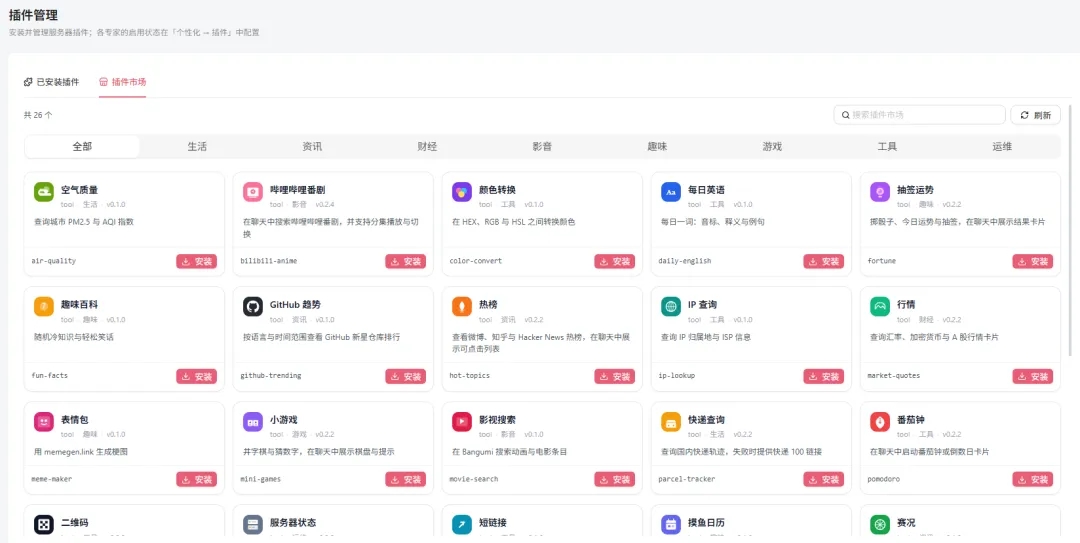Select the 工具 category filter
The image size is (1080, 543).
click(x=887, y=147)
